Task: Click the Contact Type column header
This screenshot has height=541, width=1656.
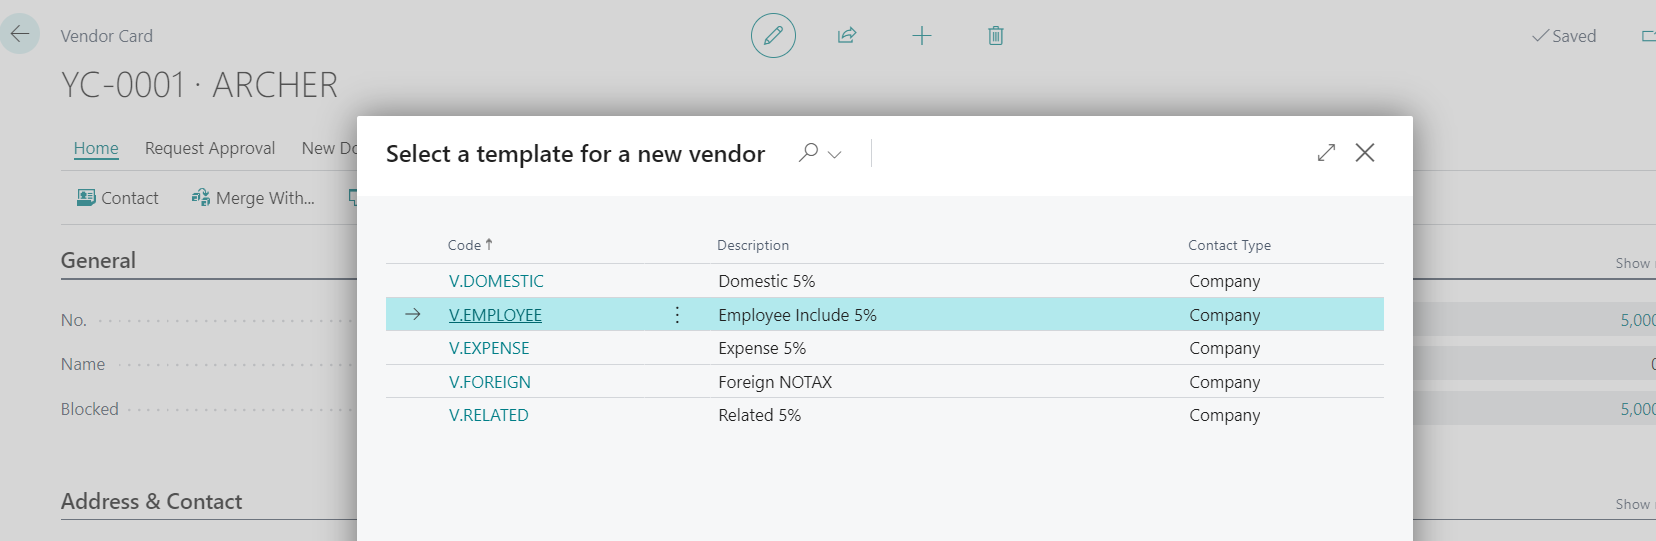Action: 1229,245
